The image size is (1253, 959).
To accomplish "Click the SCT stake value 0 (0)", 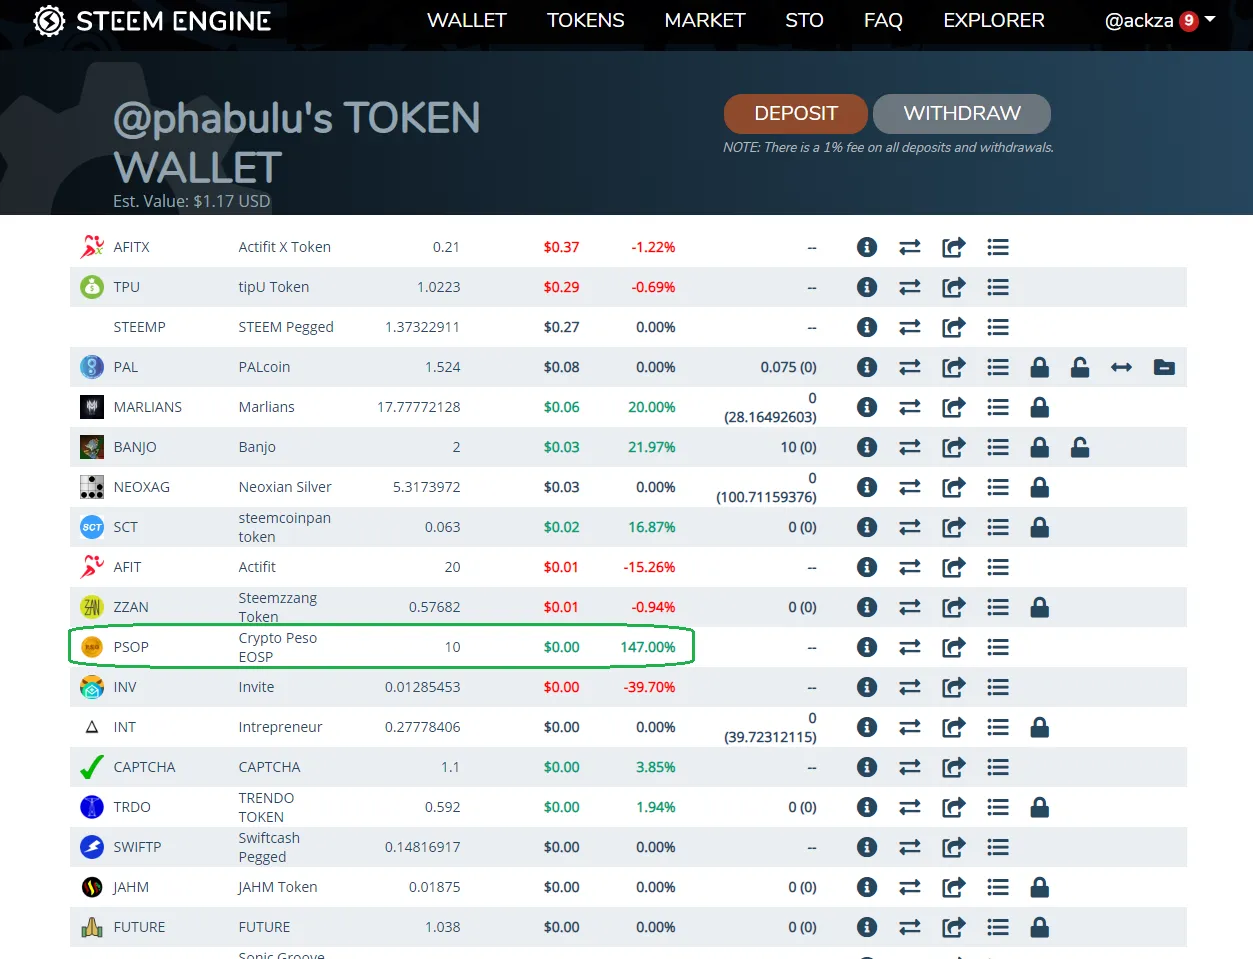I will pos(802,527).
